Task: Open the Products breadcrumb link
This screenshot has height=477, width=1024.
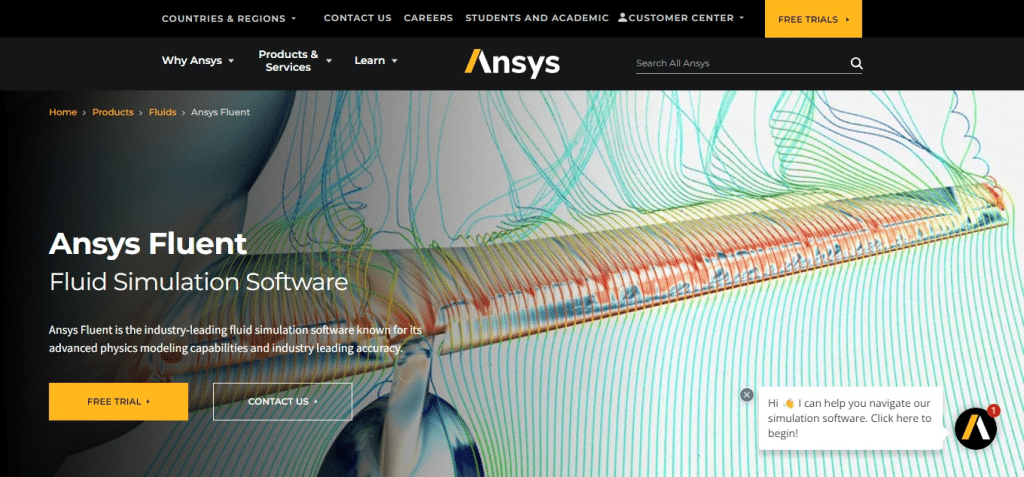Action: coord(113,112)
